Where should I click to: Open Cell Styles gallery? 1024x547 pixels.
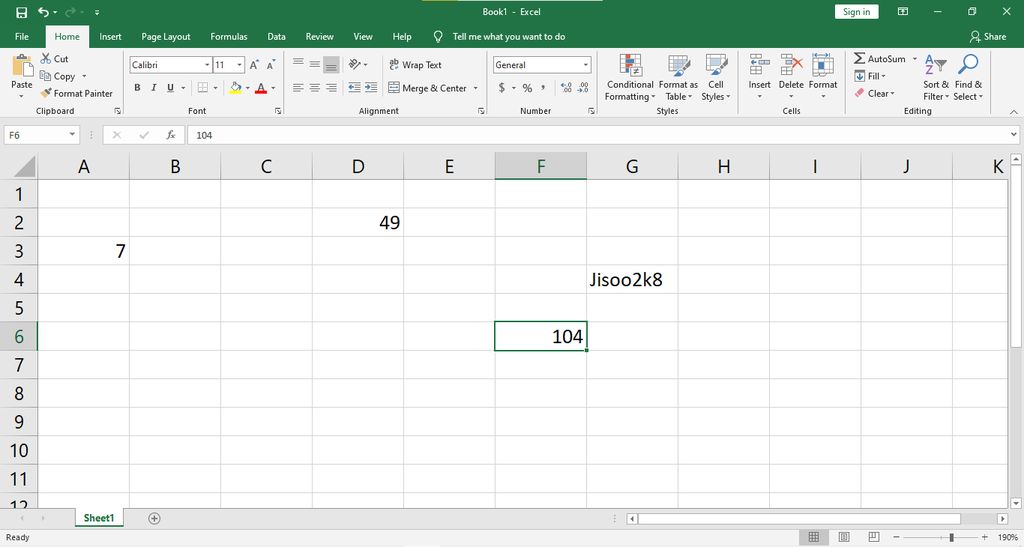point(716,78)
